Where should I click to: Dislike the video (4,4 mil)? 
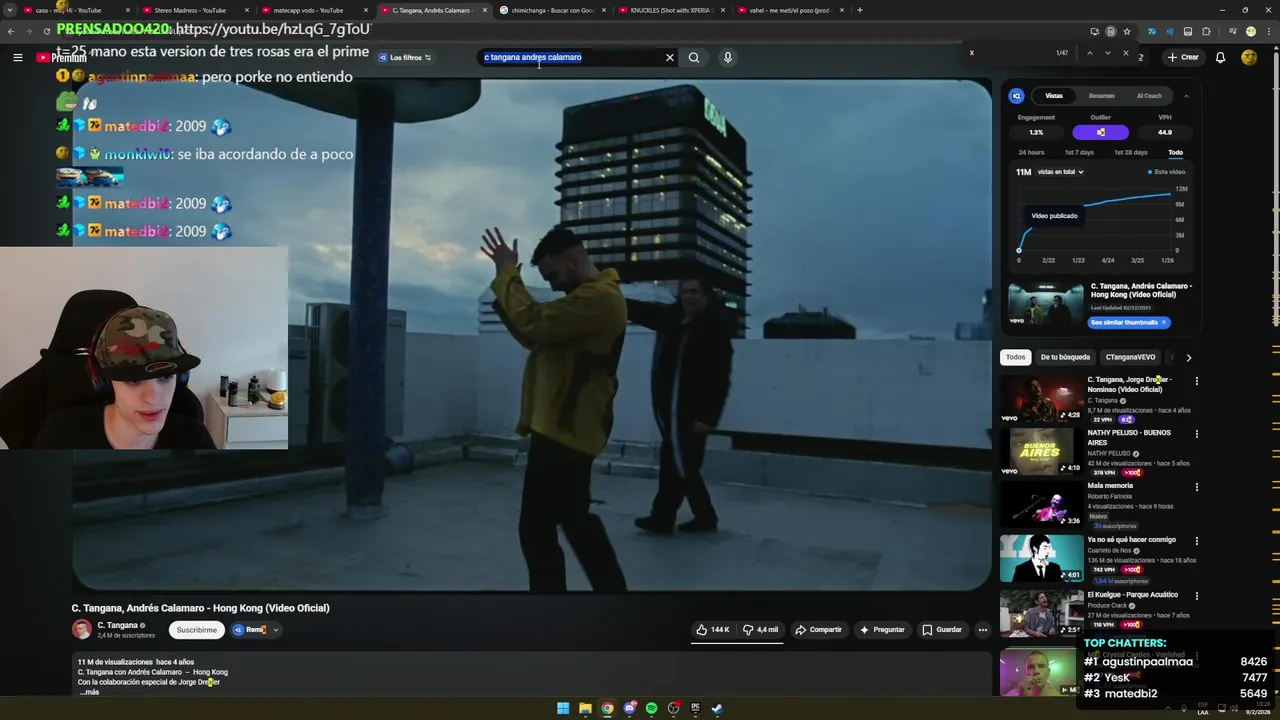760,630
